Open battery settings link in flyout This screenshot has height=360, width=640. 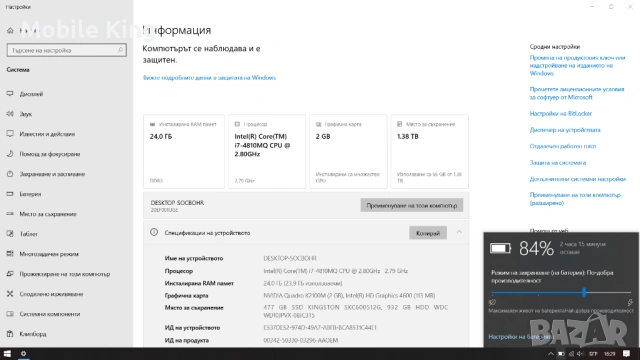(521, 337)
